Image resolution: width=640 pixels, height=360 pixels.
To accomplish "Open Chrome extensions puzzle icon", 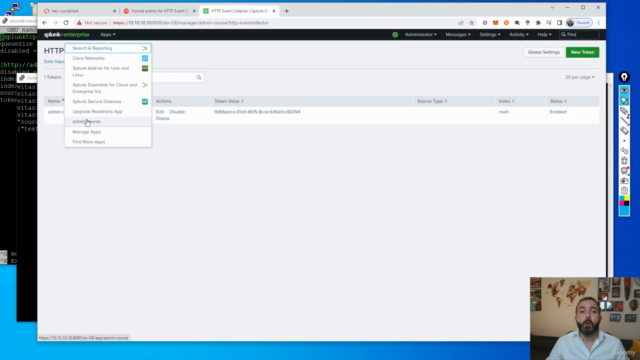I will click(x=538, y=23).
